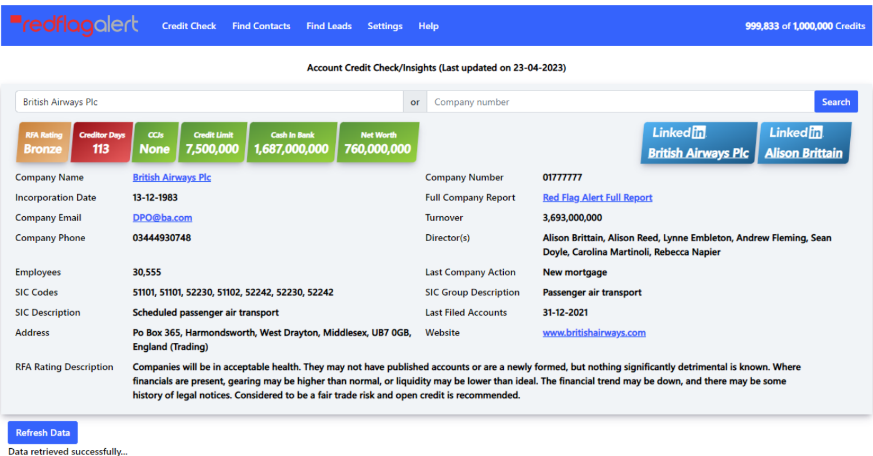Click the Data retrieved successfully status
This screenshot has height=456, width=873.
point(67,451)
